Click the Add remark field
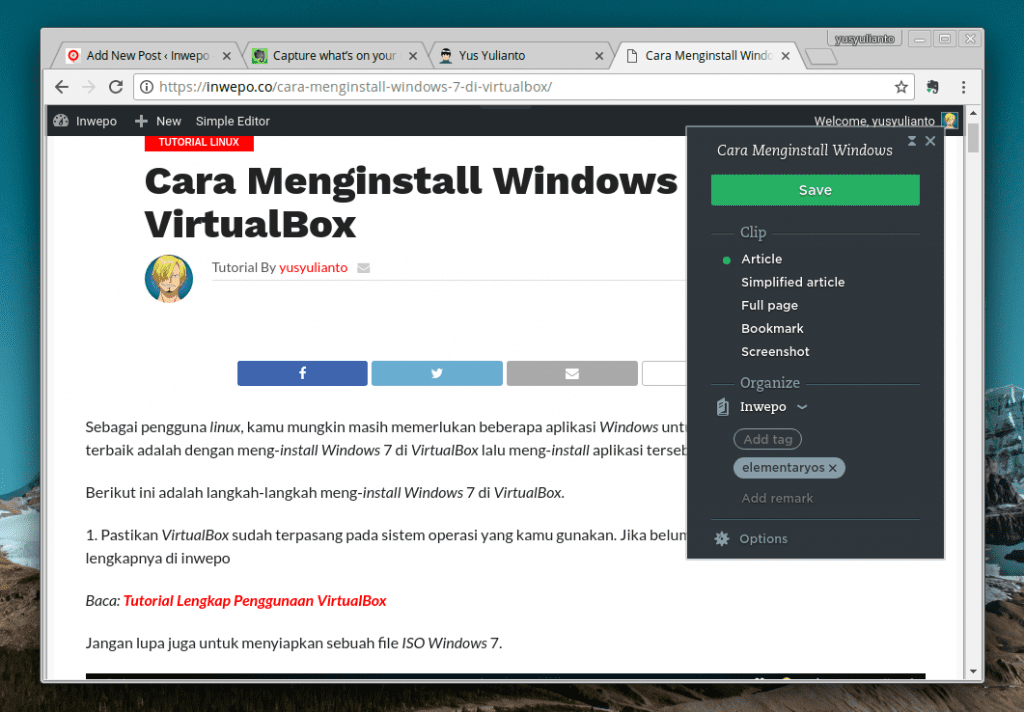 click(777, 498)
